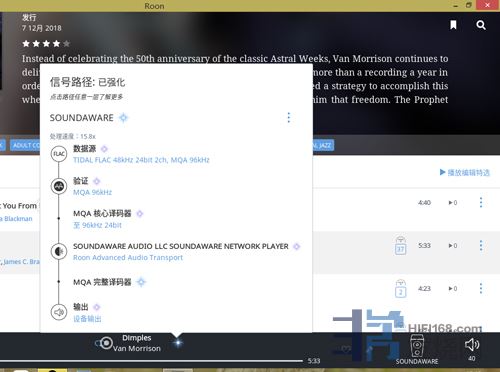Screen dimensions: 500x372
Task: Click the ADULT CO genre tag
Action: (25, 145)
